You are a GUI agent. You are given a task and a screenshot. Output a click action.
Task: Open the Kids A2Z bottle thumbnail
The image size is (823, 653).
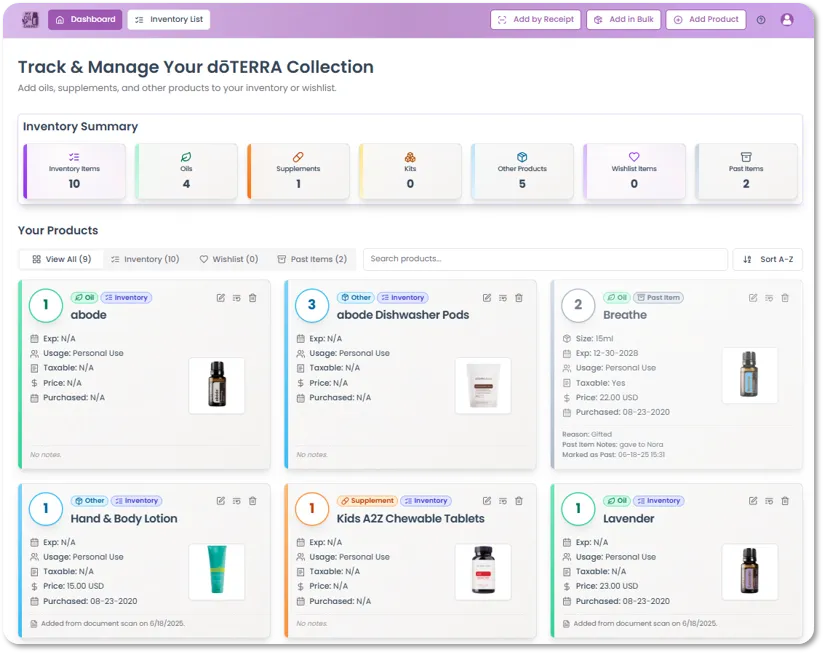click(x=483, y=572)
